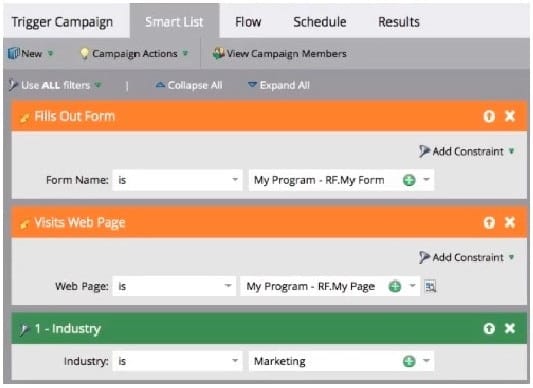Open the Schedule tab
Image resolution: width=533 pixels, height=388 pixels.
320,22
